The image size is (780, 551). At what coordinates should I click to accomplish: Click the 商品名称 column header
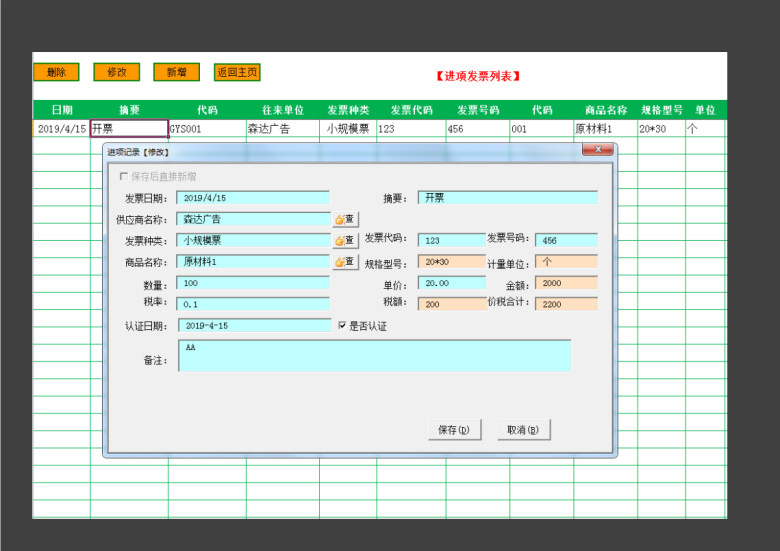pyautogui.click(x=606, y=110)
